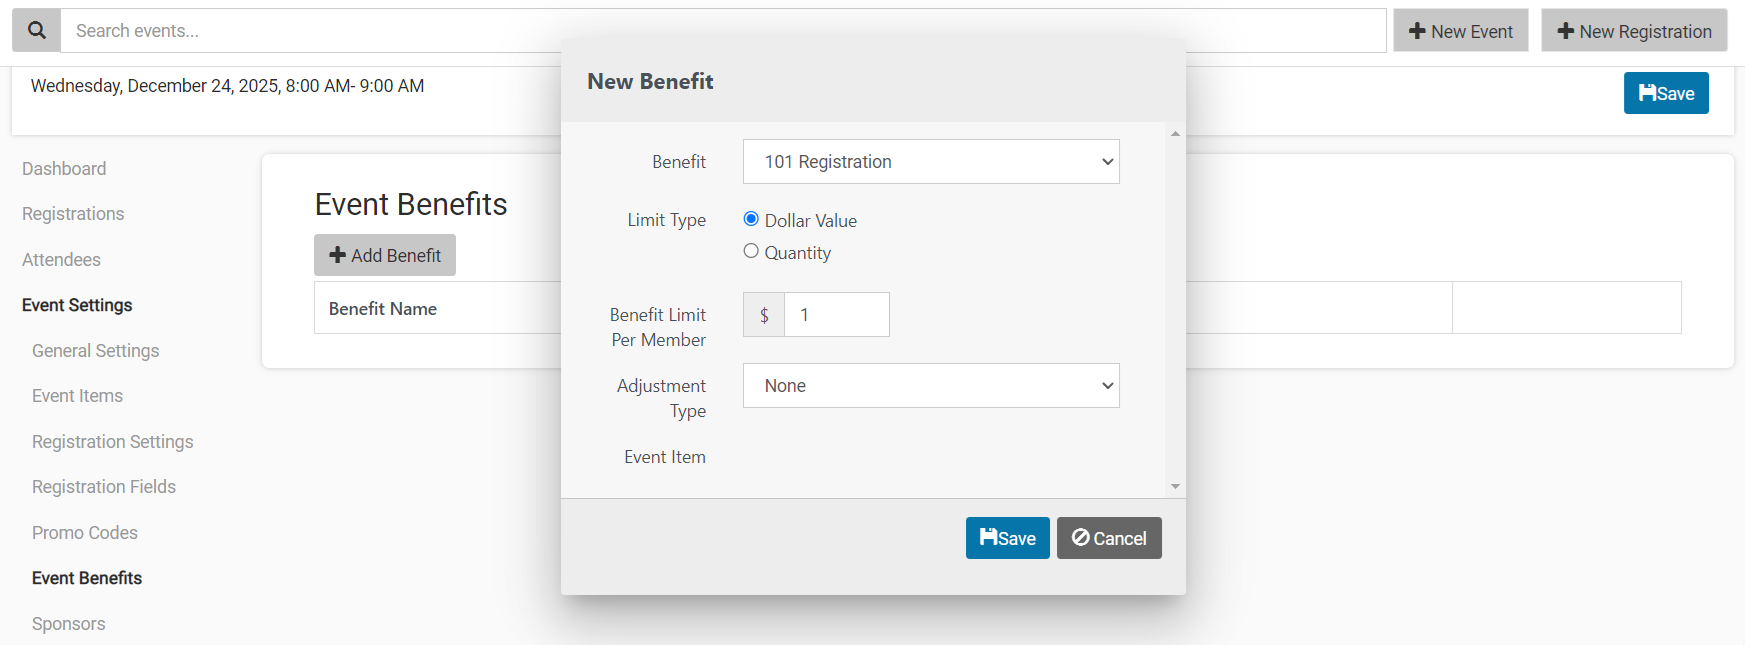Open the Benefit dropdown showing 101 Registration
Screen dimensions: 1745x645
pyautogui.click(x=931, y=161)
